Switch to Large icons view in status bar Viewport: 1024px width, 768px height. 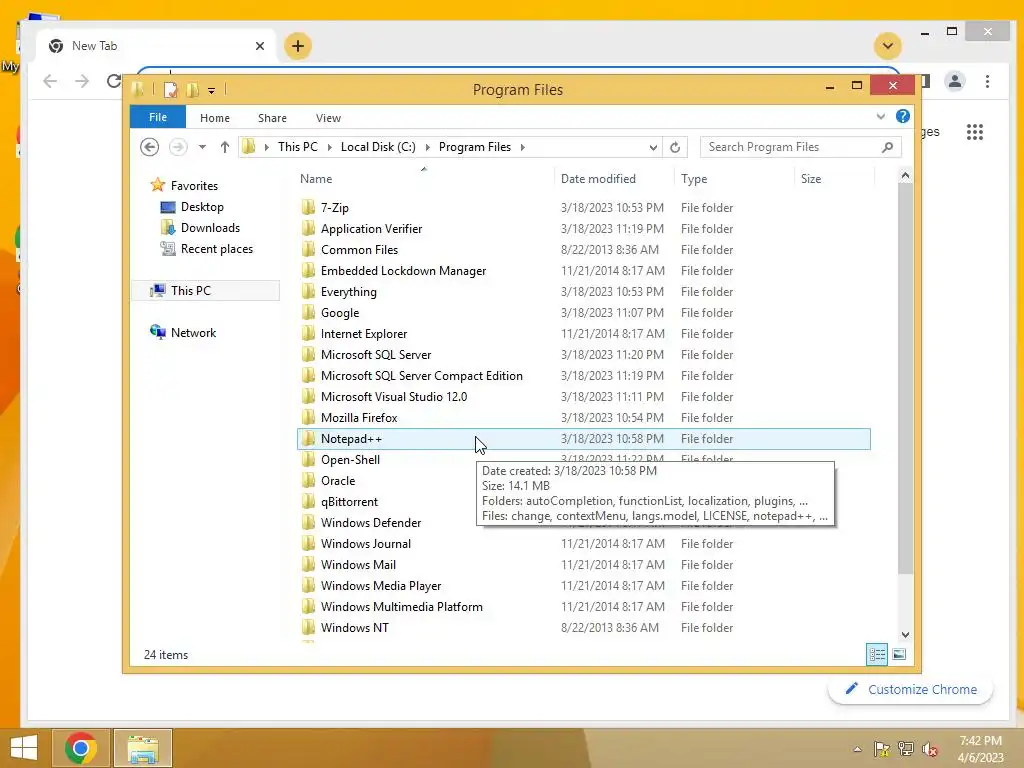pyautogui.click(x=899, y=654)
